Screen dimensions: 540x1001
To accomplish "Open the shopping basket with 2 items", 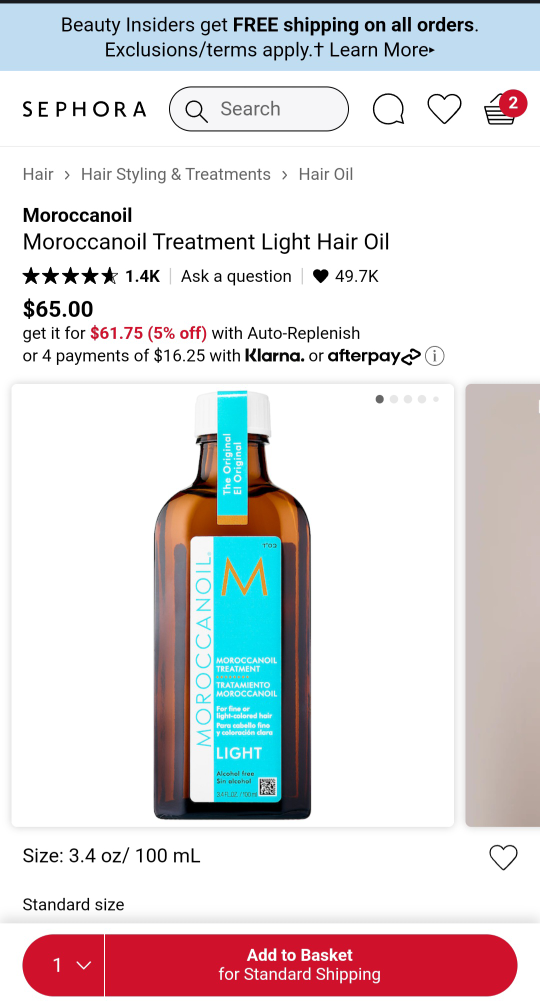I will (x=504, y=107).
